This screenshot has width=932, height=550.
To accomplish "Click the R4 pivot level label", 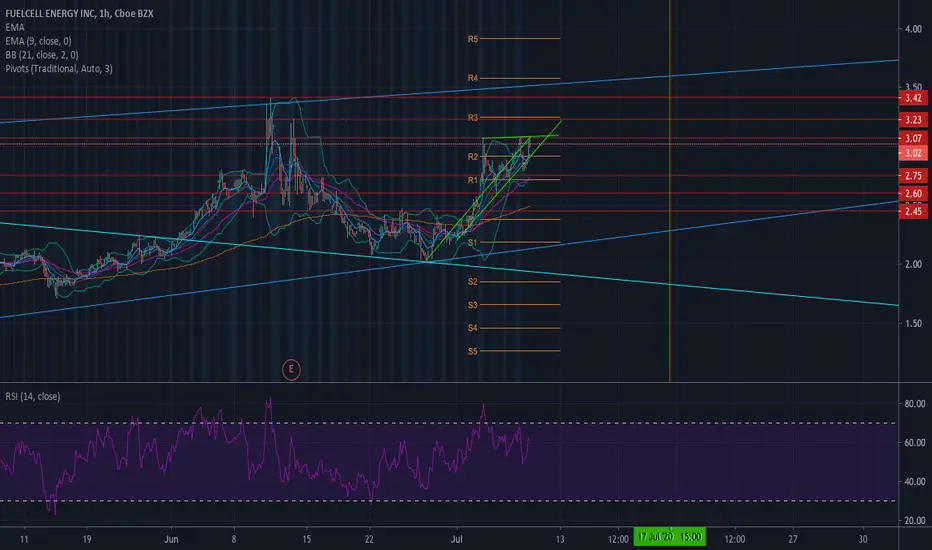I will pos(473,78).
